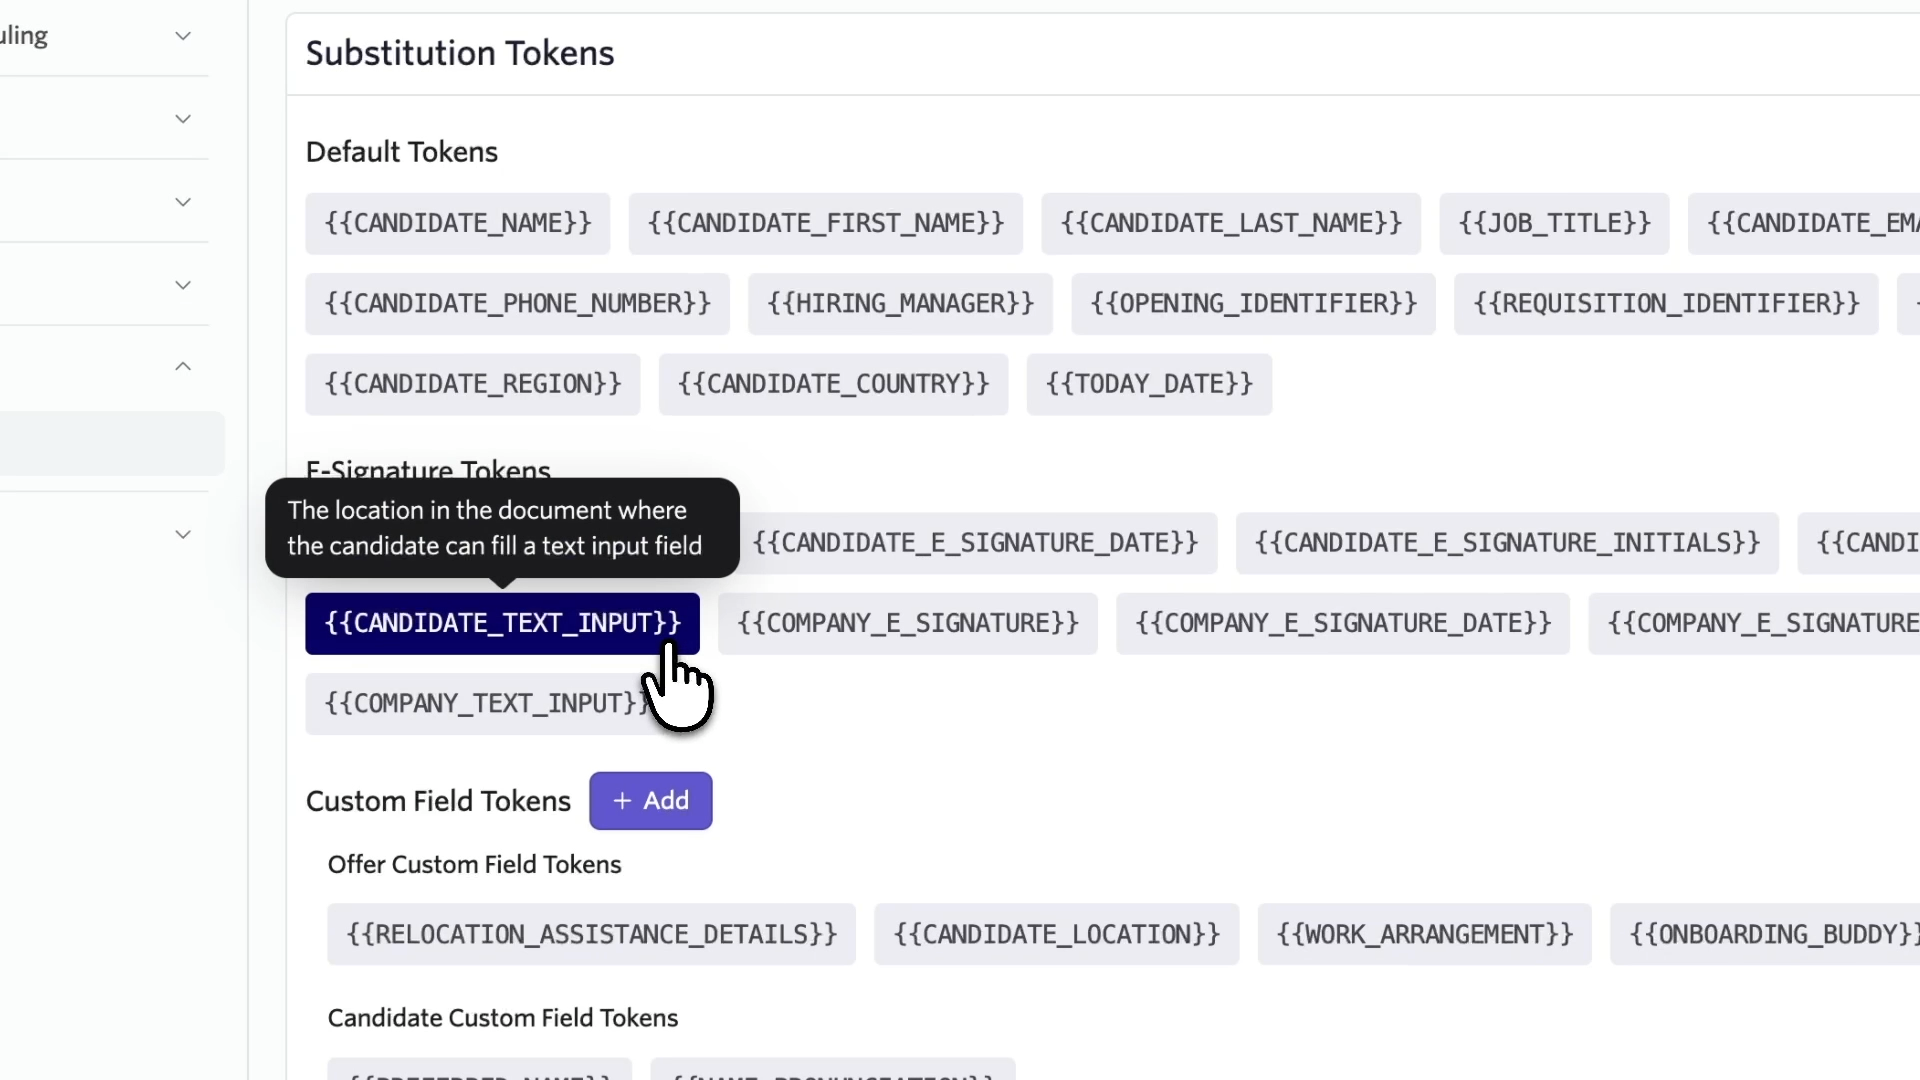This screenshot has width=1920, height=1080.
Task: Pick the {{CANDIDATE_LOCATION}} custom token
Action: point(1056,935)
